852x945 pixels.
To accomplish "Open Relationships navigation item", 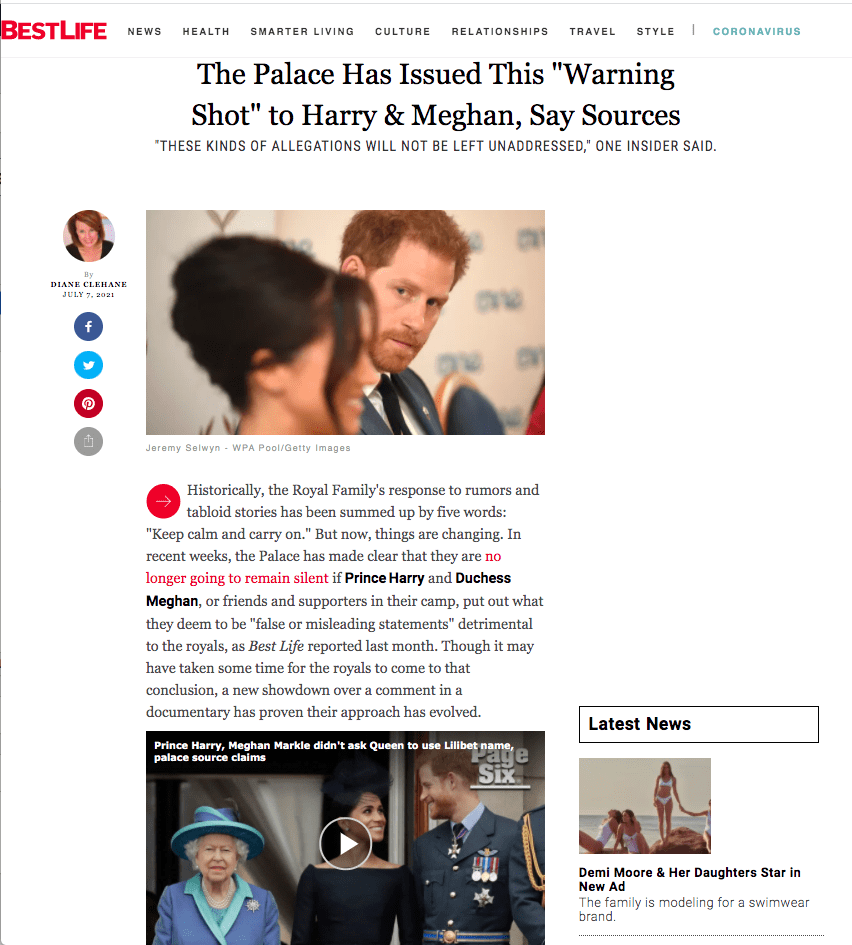I will 500,31.
